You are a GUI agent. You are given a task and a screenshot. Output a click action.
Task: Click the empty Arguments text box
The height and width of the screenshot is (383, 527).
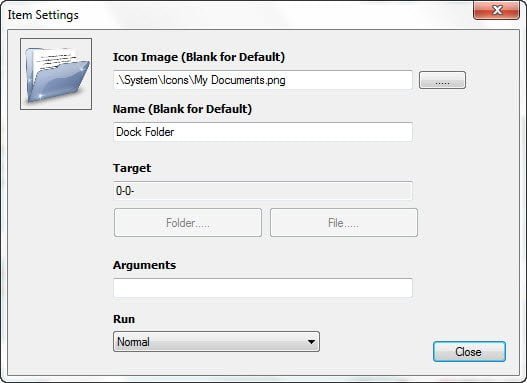click(263, 288)
